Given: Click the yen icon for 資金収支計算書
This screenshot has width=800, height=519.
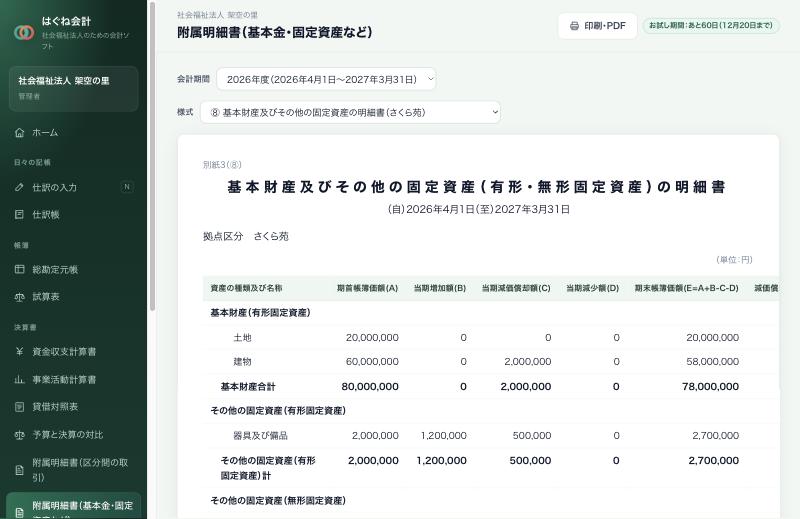Looking at the screenshot, I should pyautogui.click(x=19, y=352).
